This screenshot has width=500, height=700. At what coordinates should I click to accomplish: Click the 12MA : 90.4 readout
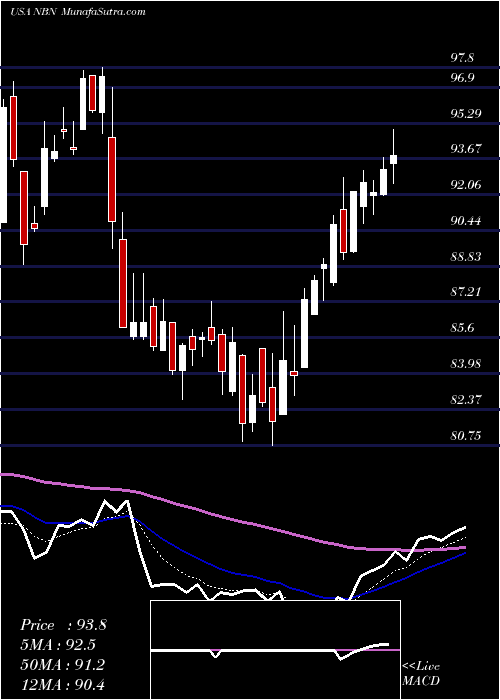(62, 684)
